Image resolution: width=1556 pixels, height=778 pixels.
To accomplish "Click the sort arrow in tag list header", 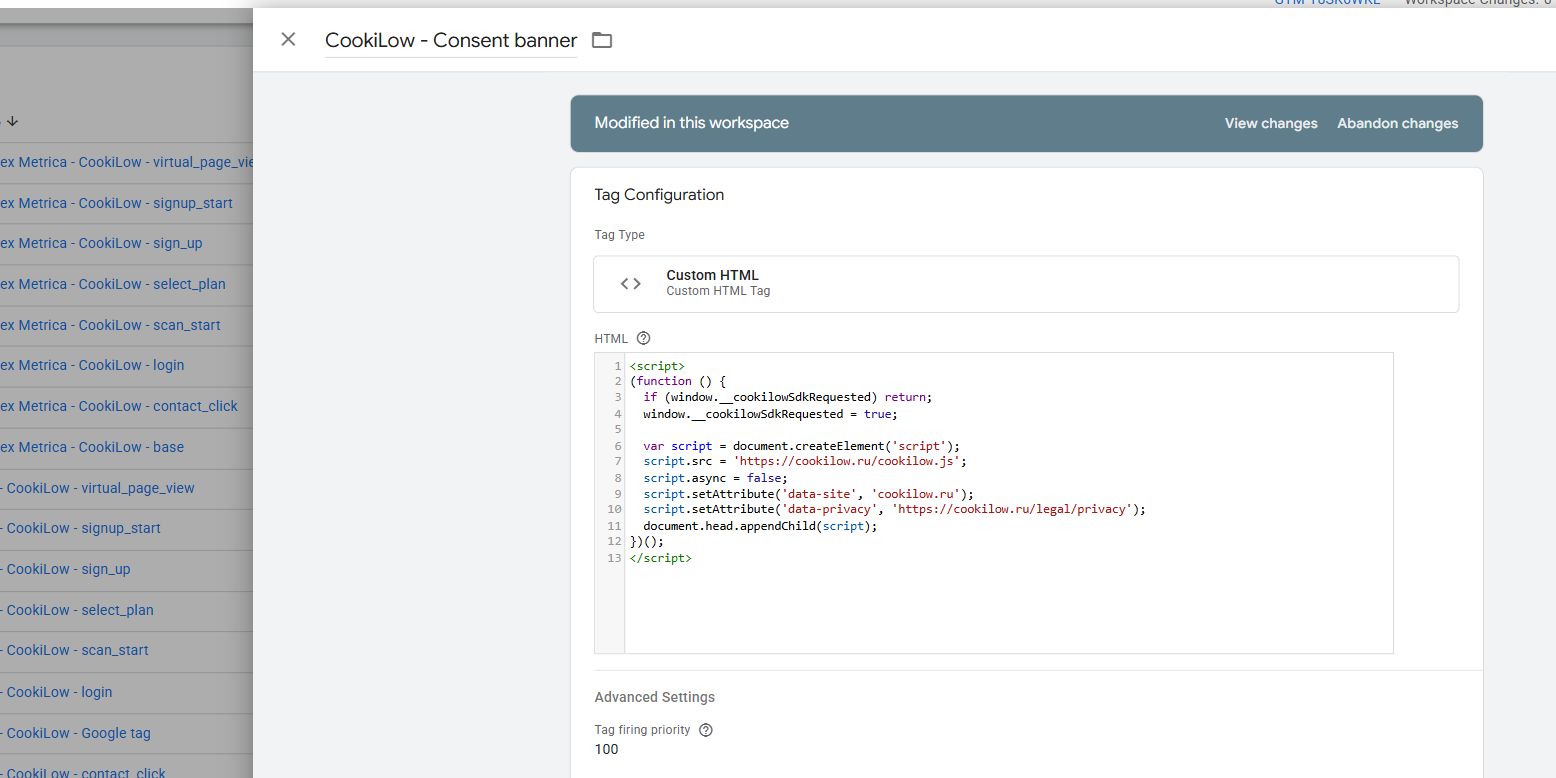I will (x=12, y=122).
